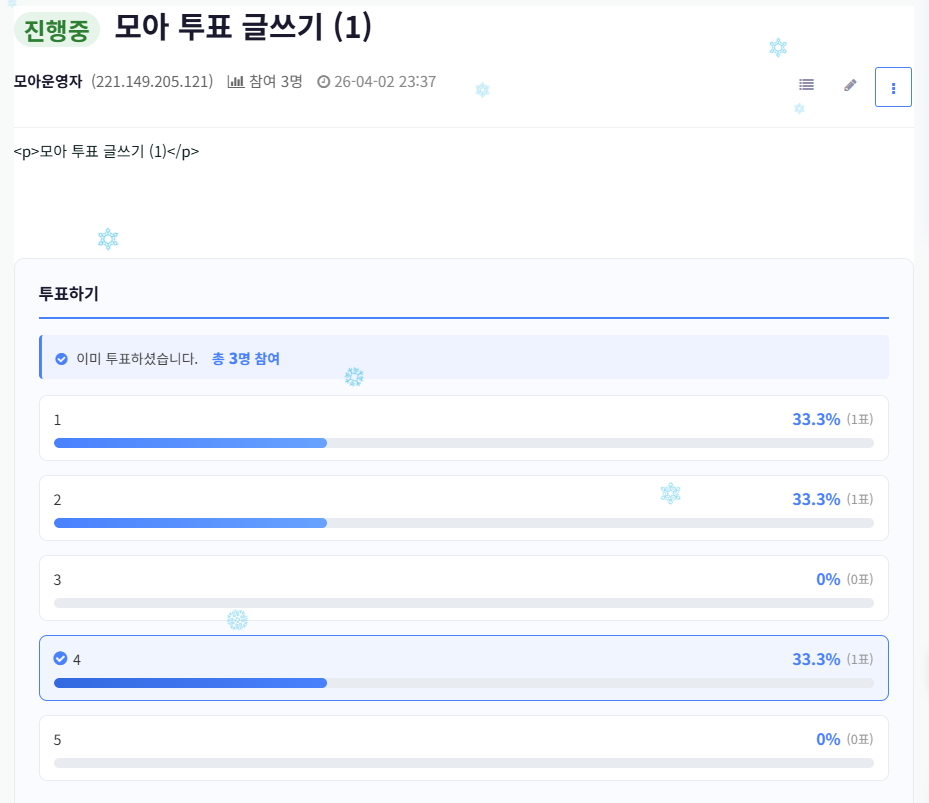Click the list view icon
The width and height of the screenshot is (929, 803).
coord(806,85)
